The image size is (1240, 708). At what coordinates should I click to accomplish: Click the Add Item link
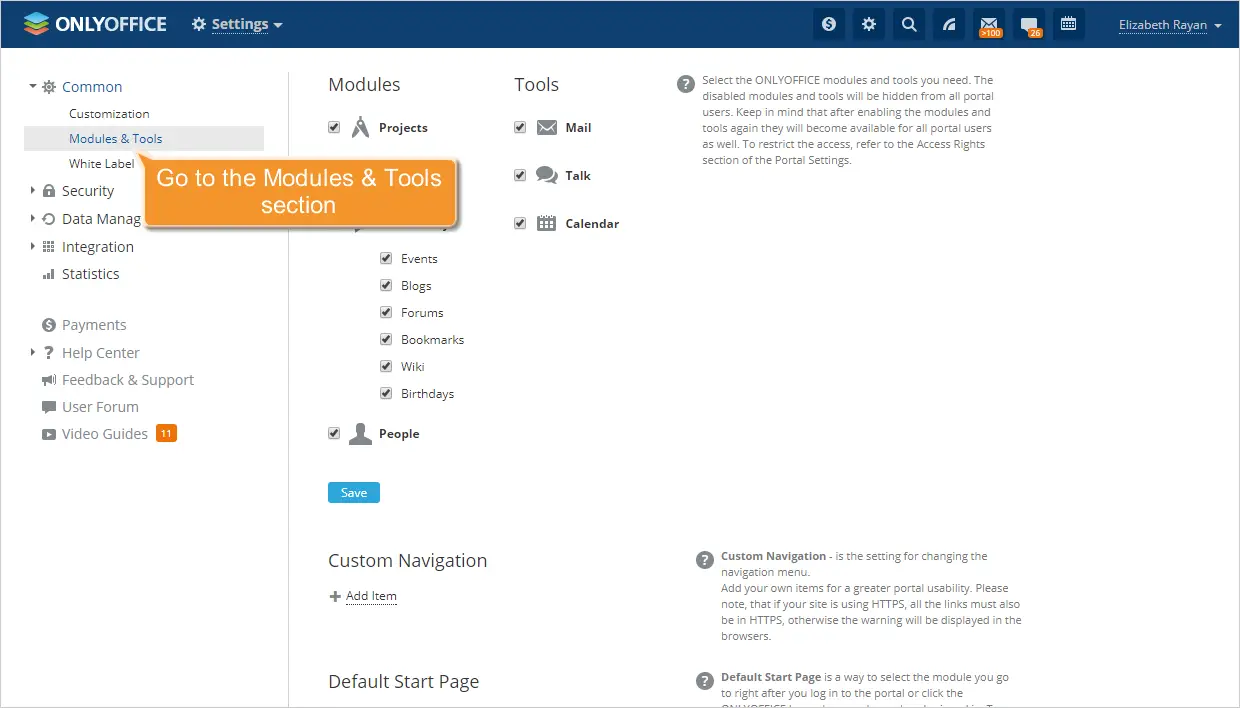coord(371,597)
